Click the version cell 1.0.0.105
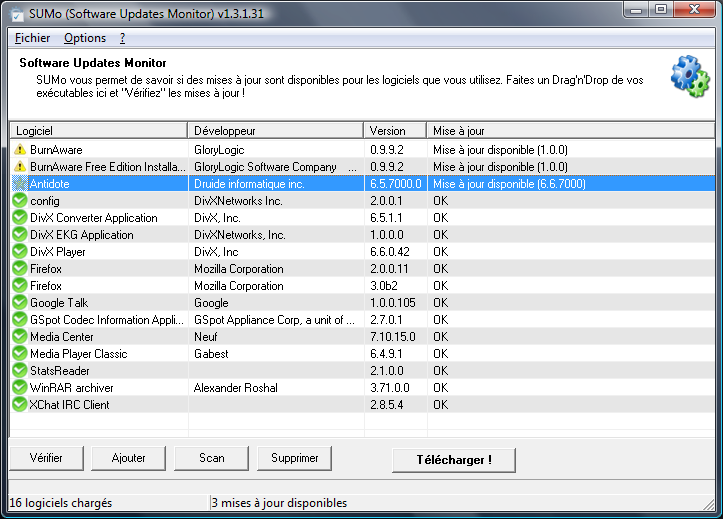This screenshot has height=519, width=723. tap(393, 303)
